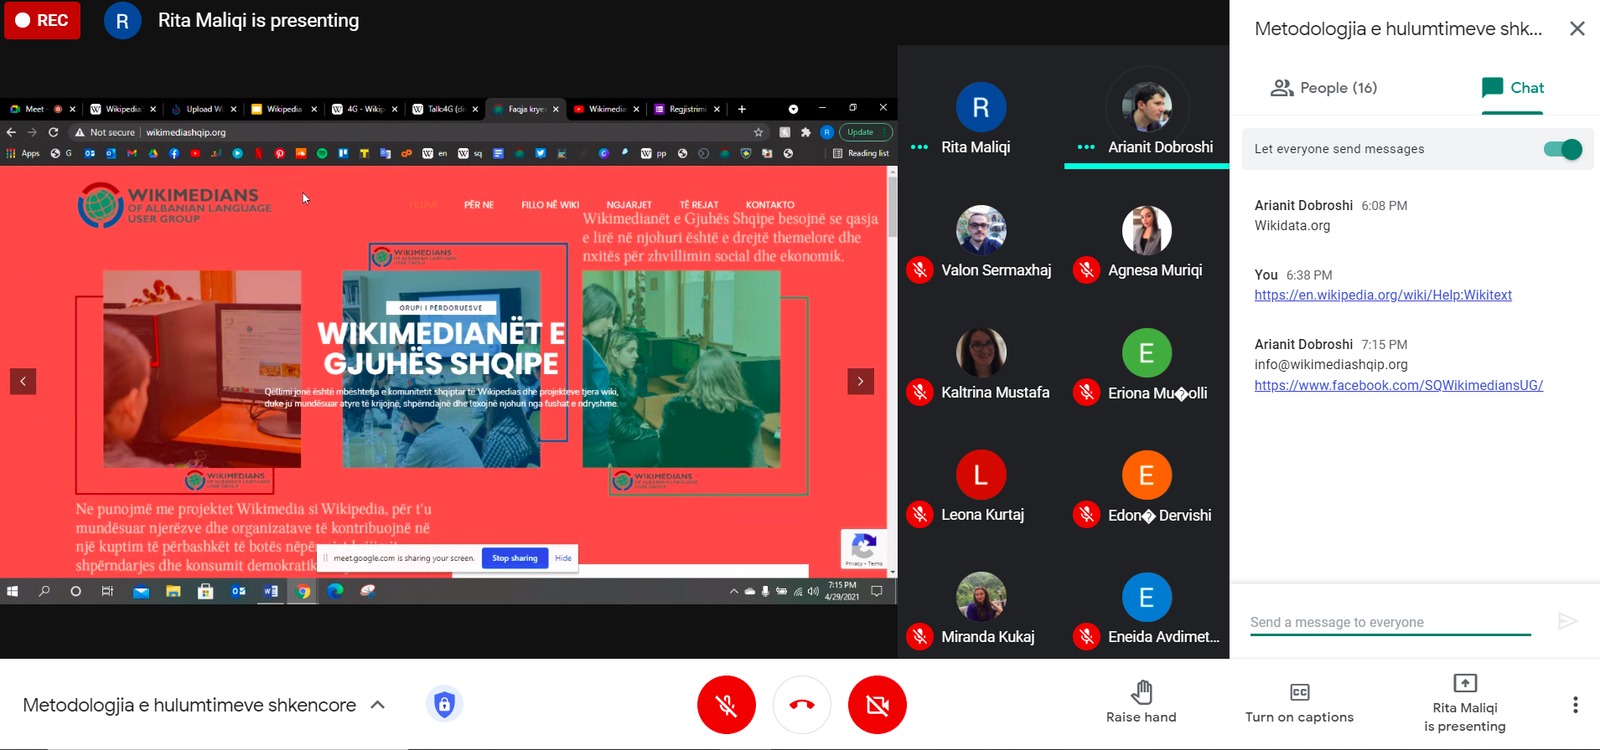Turn on the camera in the call controls

[877, 705]
